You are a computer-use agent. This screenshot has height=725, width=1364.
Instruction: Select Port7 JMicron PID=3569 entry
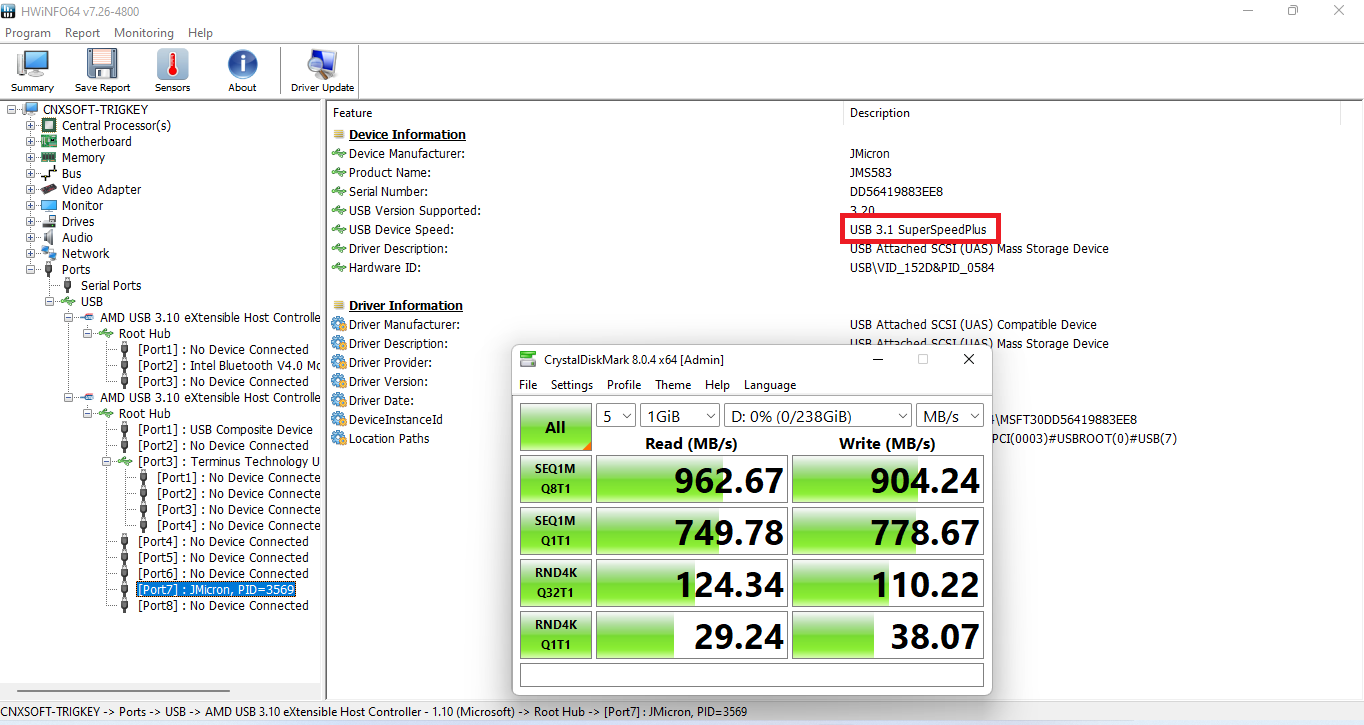coord(216,589)
